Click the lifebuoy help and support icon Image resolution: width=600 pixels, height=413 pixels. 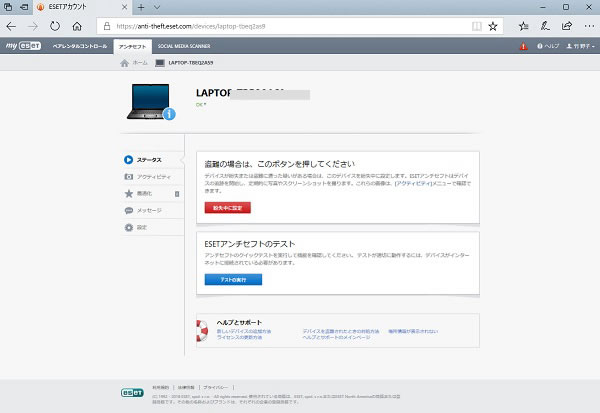202,331
